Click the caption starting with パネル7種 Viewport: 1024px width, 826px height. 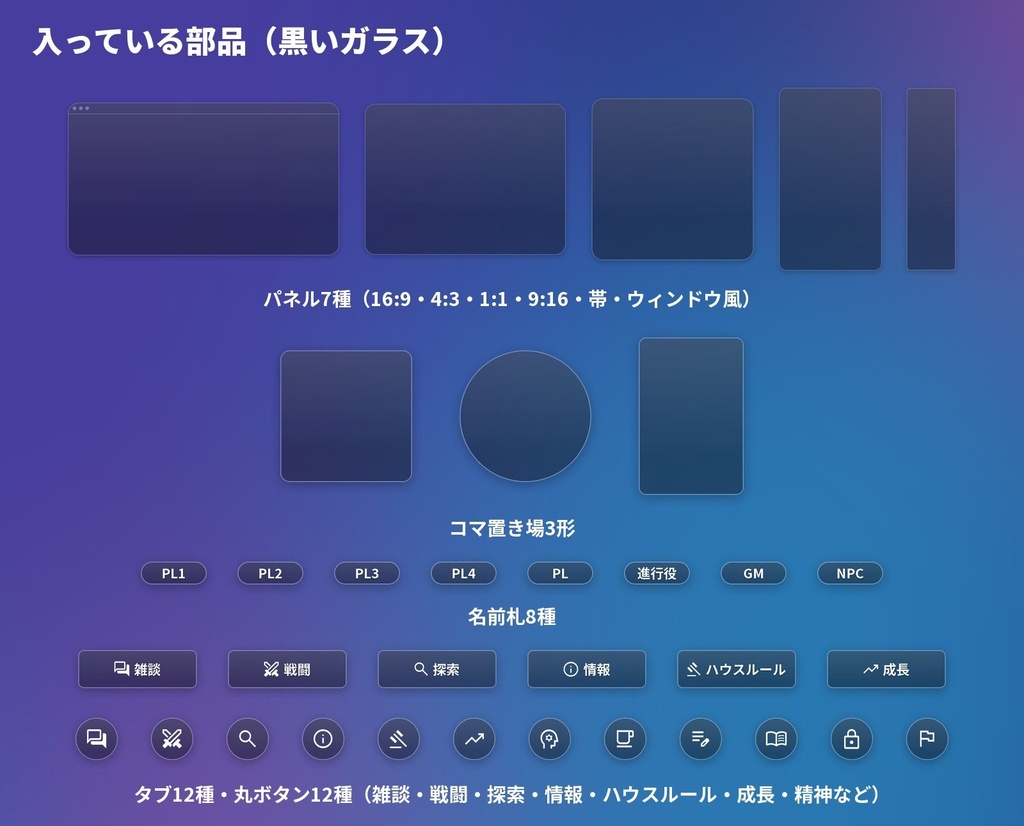point(508,299)
